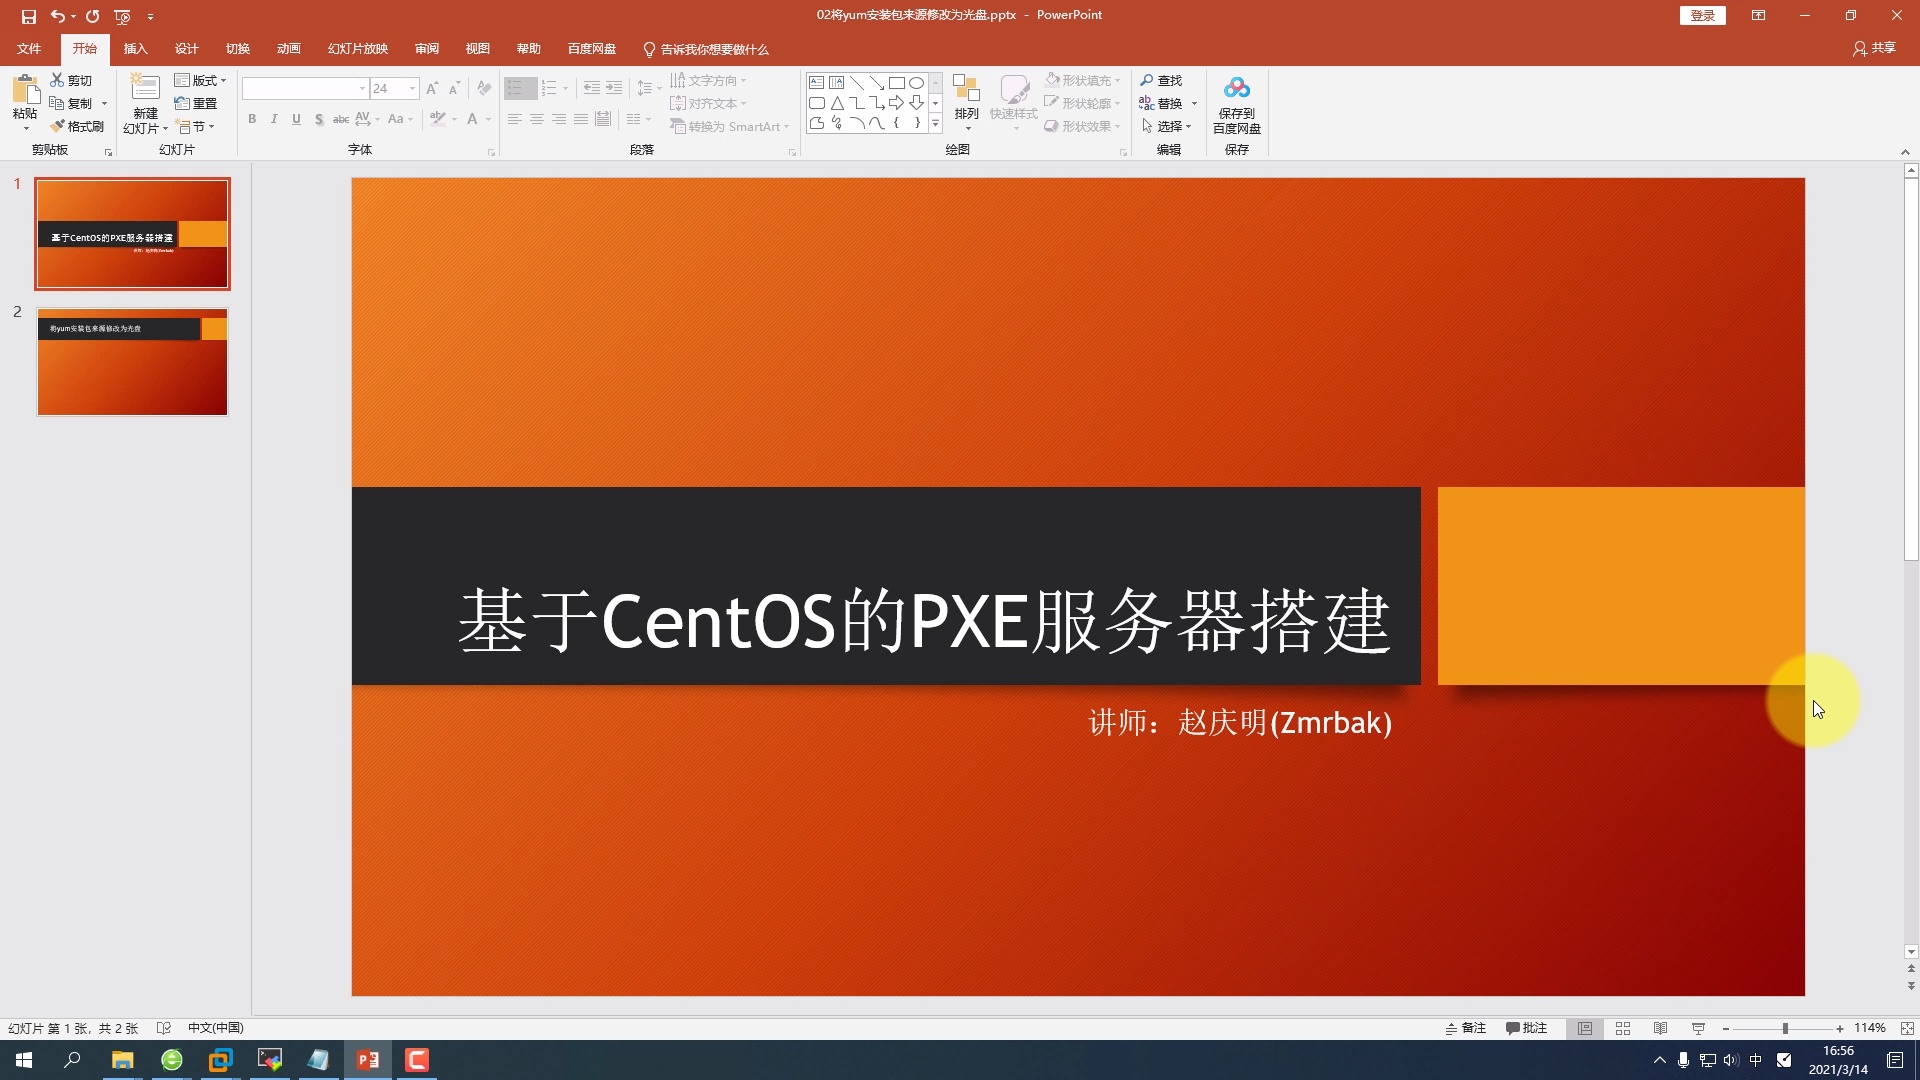Switch to the 插入 ribbon tab
Screen dimensions: 1920x1080
point(135,48)
